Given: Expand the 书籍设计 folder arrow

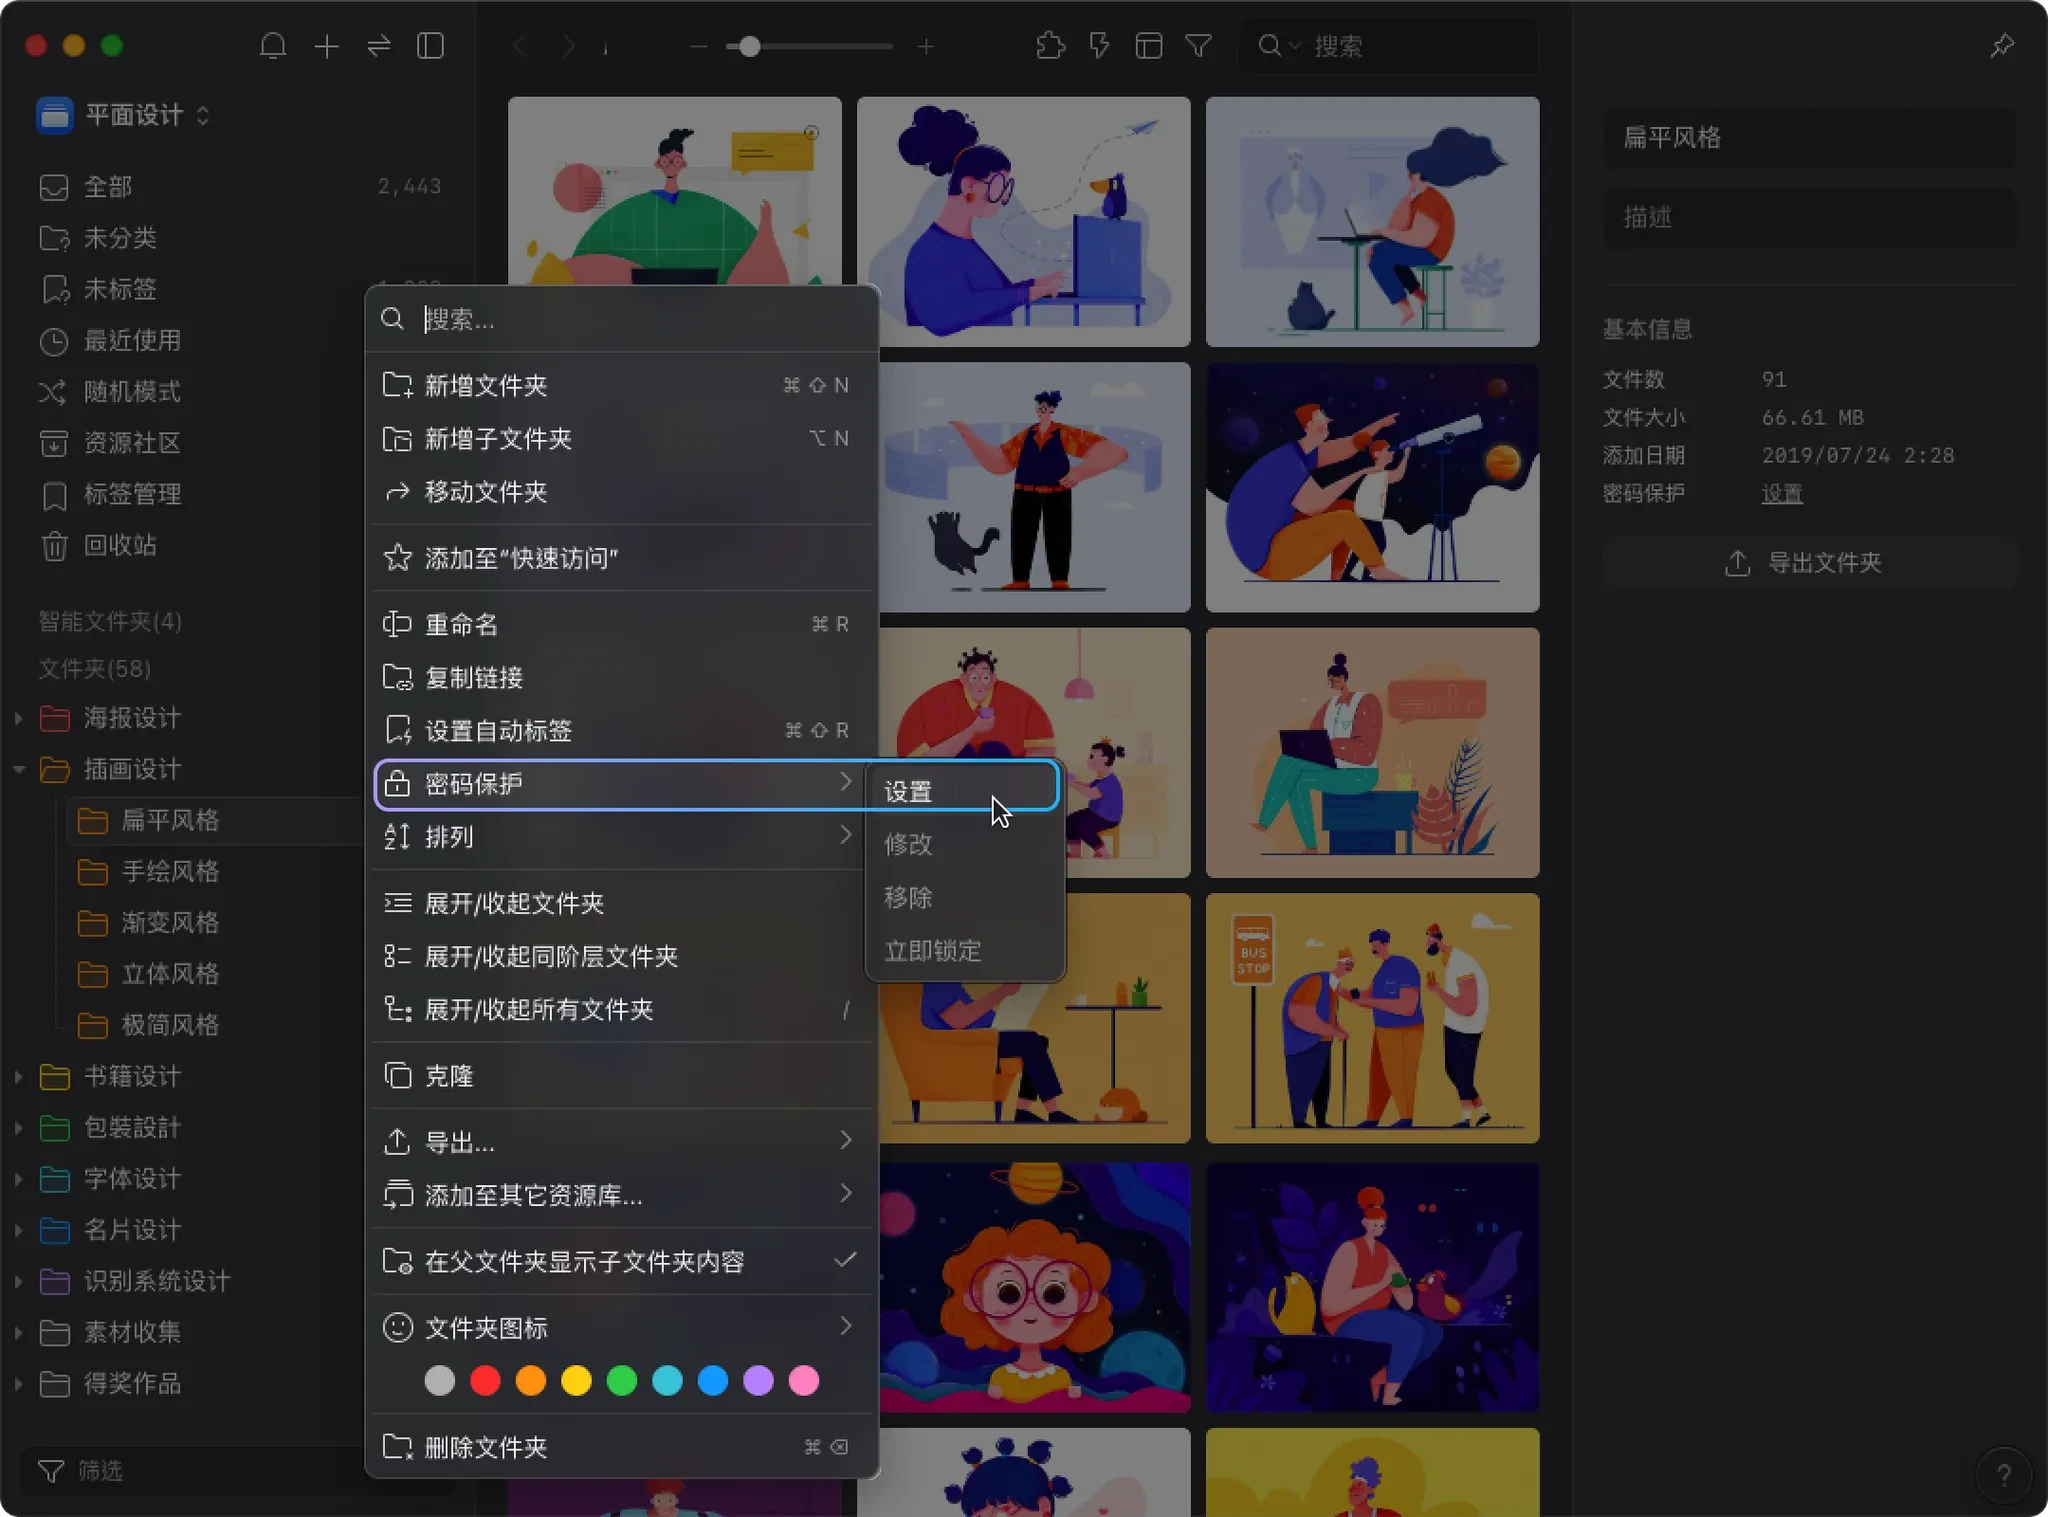Looking at the screenshot, I should click(x=19, y=1077).
